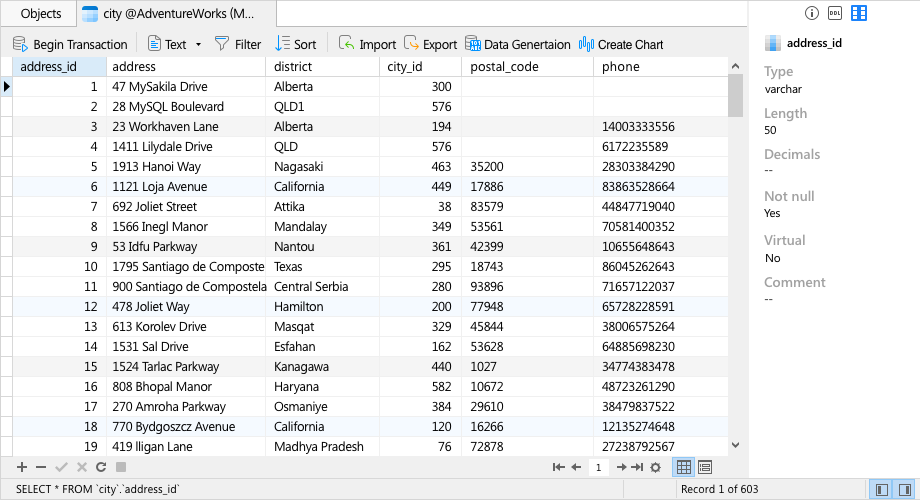Open Data Generation tool
Screen dimensions: 920x500
(x=518, y=45)
